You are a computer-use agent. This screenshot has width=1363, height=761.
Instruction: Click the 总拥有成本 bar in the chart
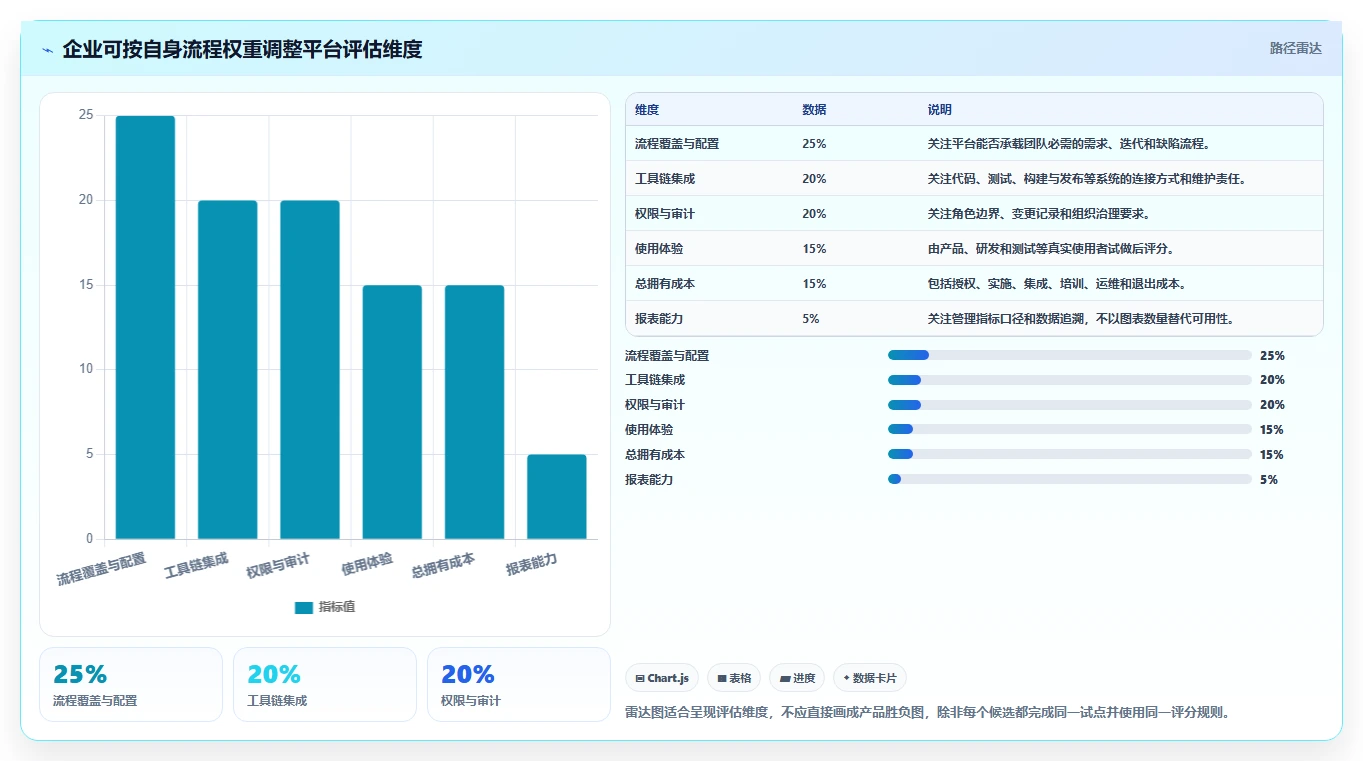click(474, 412)
